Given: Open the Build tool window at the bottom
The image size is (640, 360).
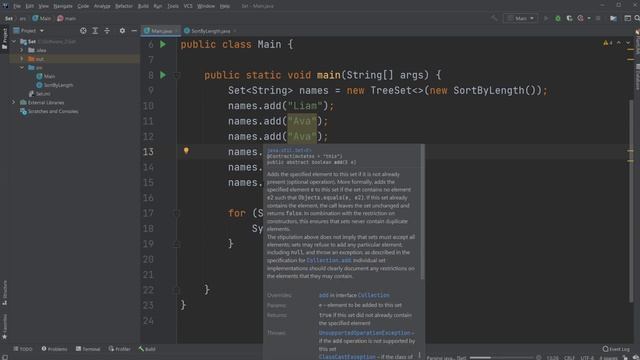Looking at the screenshot, I should click(147, 349).
